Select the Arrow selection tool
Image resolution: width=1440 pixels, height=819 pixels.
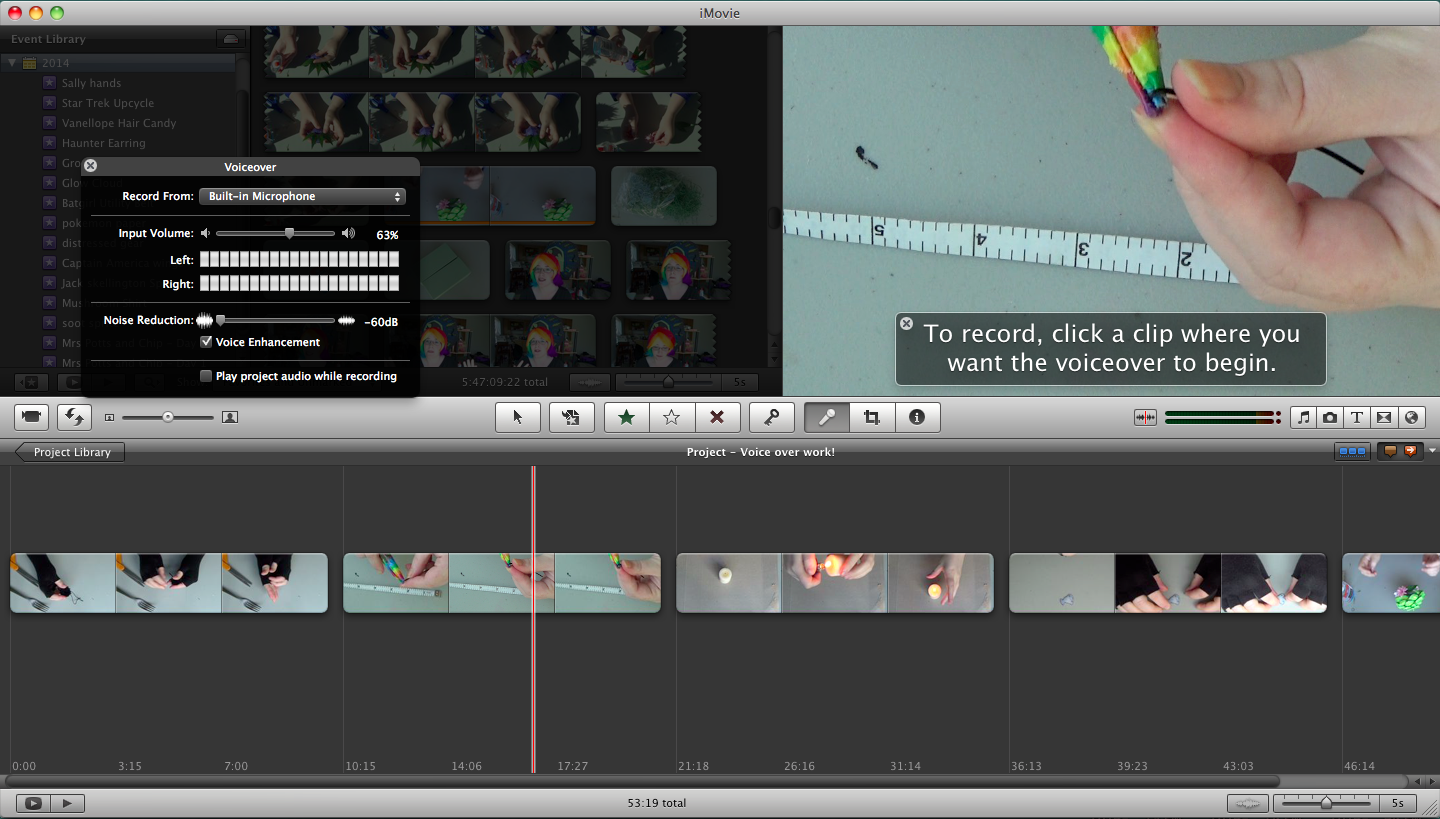coord(518,417)
